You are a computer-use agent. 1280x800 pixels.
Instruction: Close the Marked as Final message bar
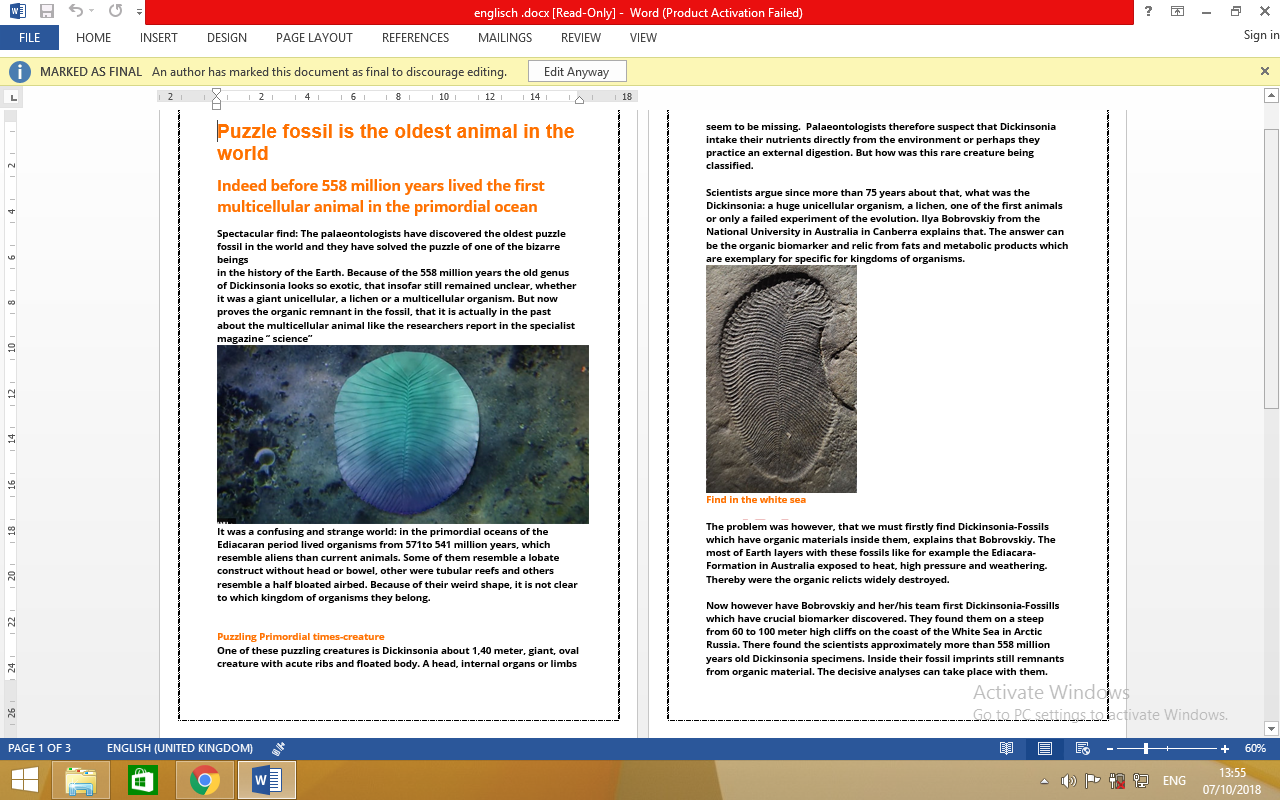(1264, 71)
